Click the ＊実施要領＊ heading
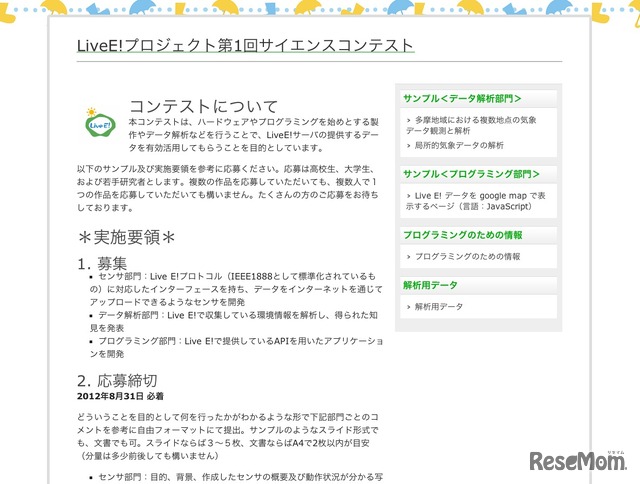The width and height of the screenshot is (640, 484). coord(126,237)
